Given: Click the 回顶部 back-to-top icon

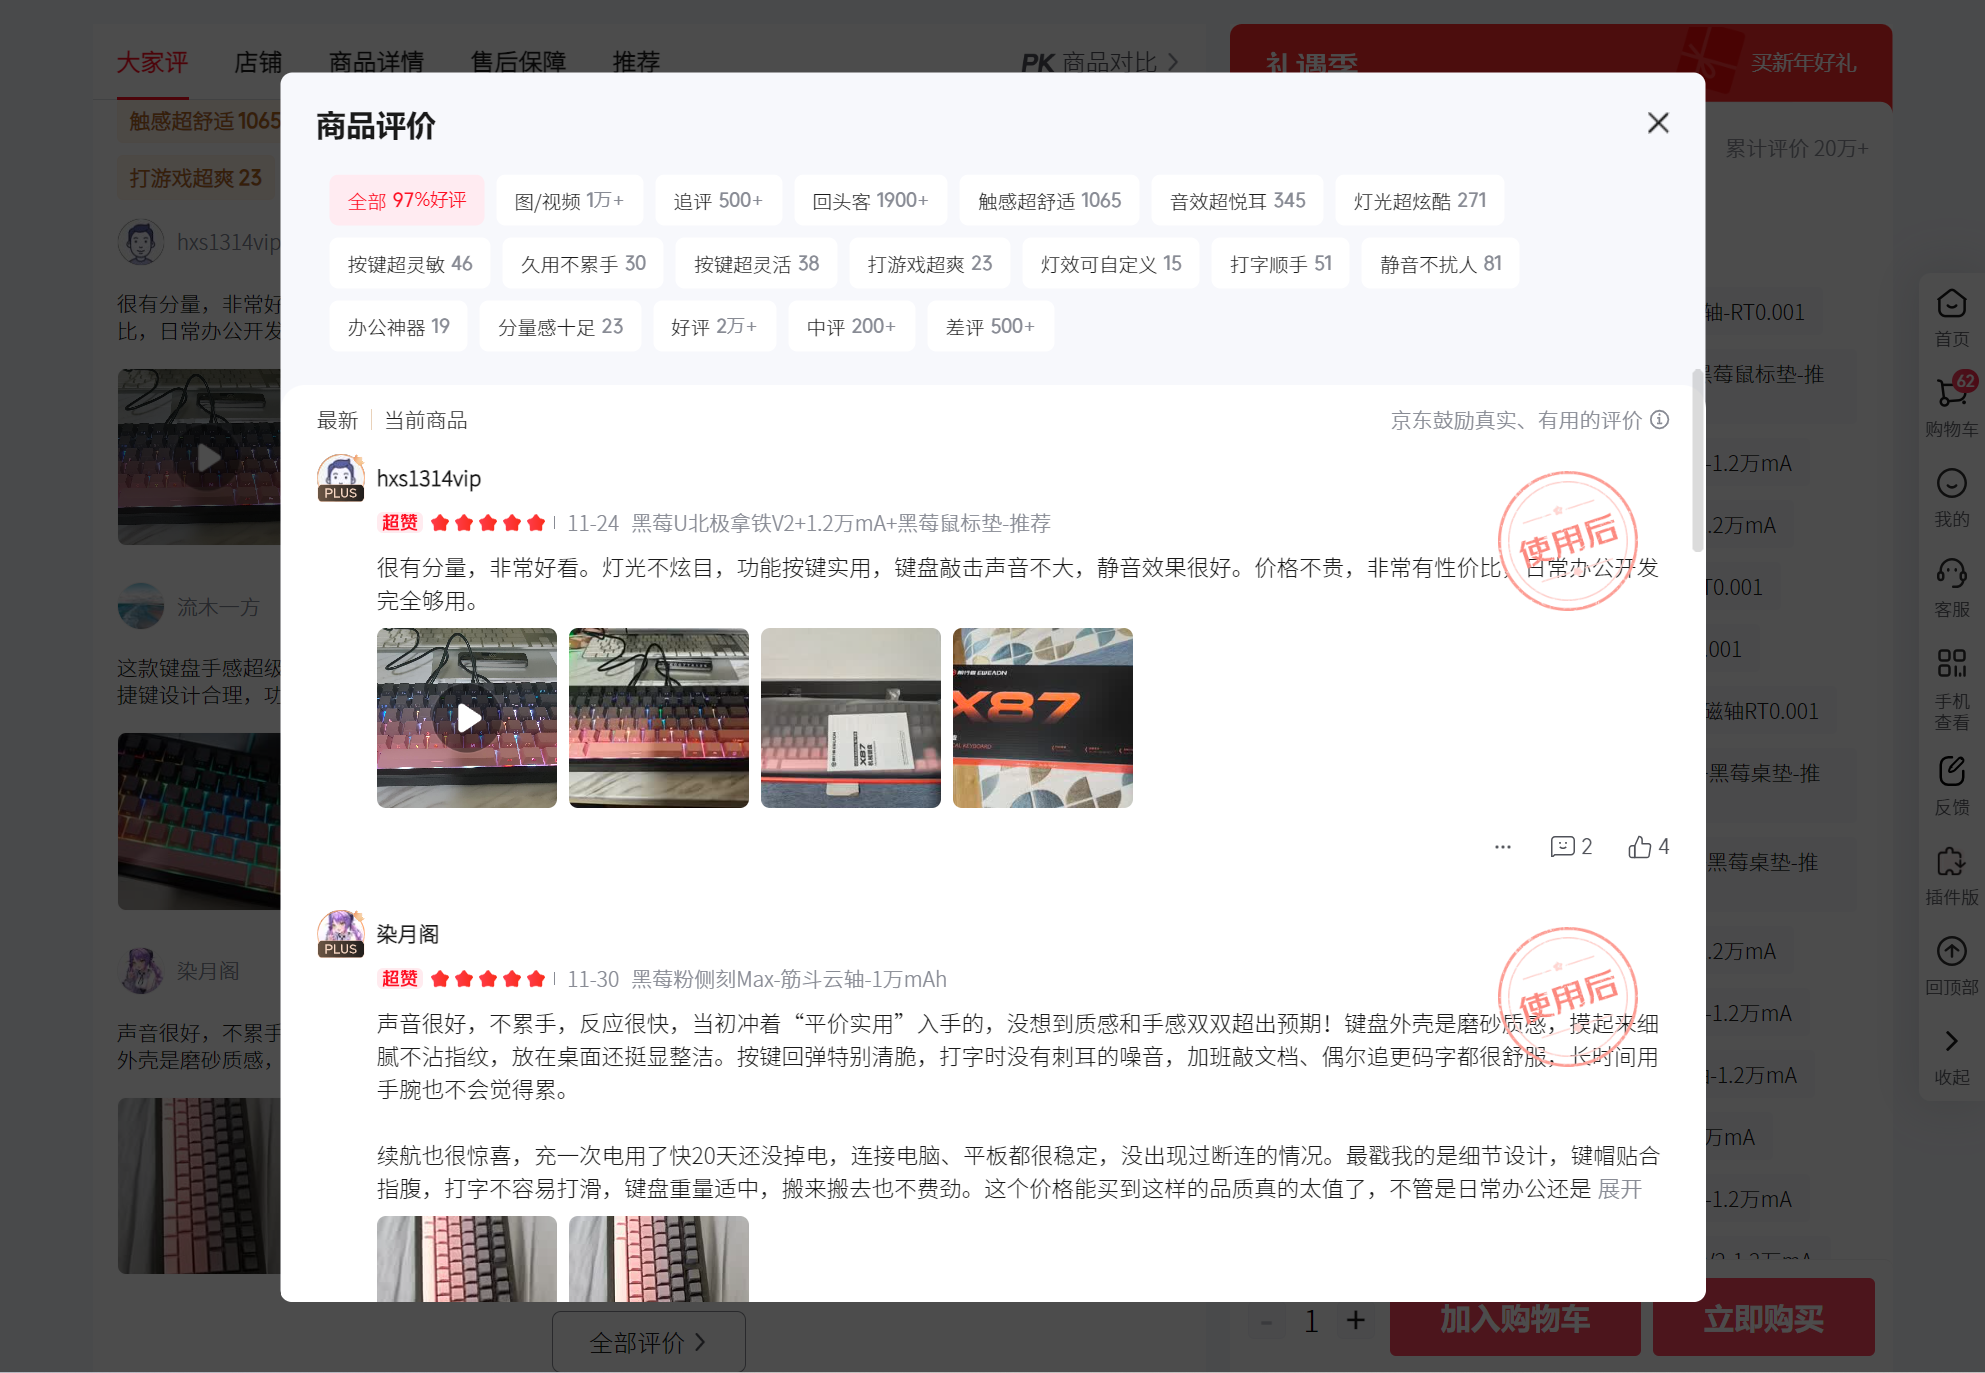Looking at the screenshot, I should pos(1951,962).
